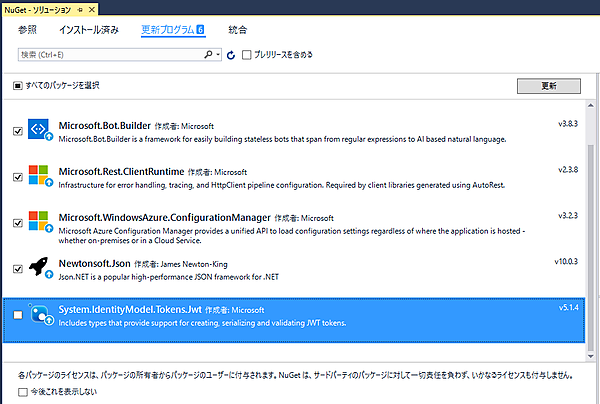Click the 'Infrastructure for error handling' description

282,185
